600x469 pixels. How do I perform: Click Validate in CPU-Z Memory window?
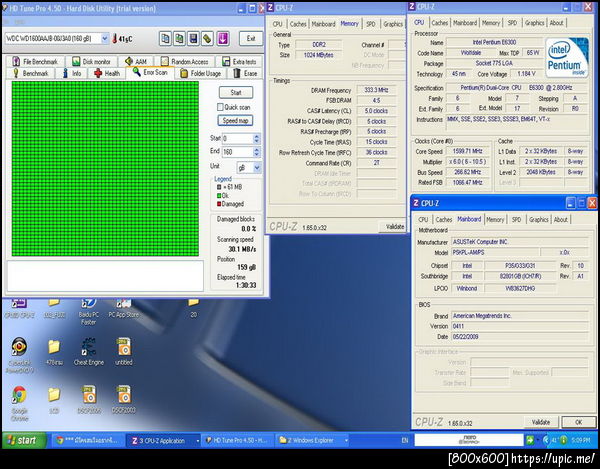395,226
